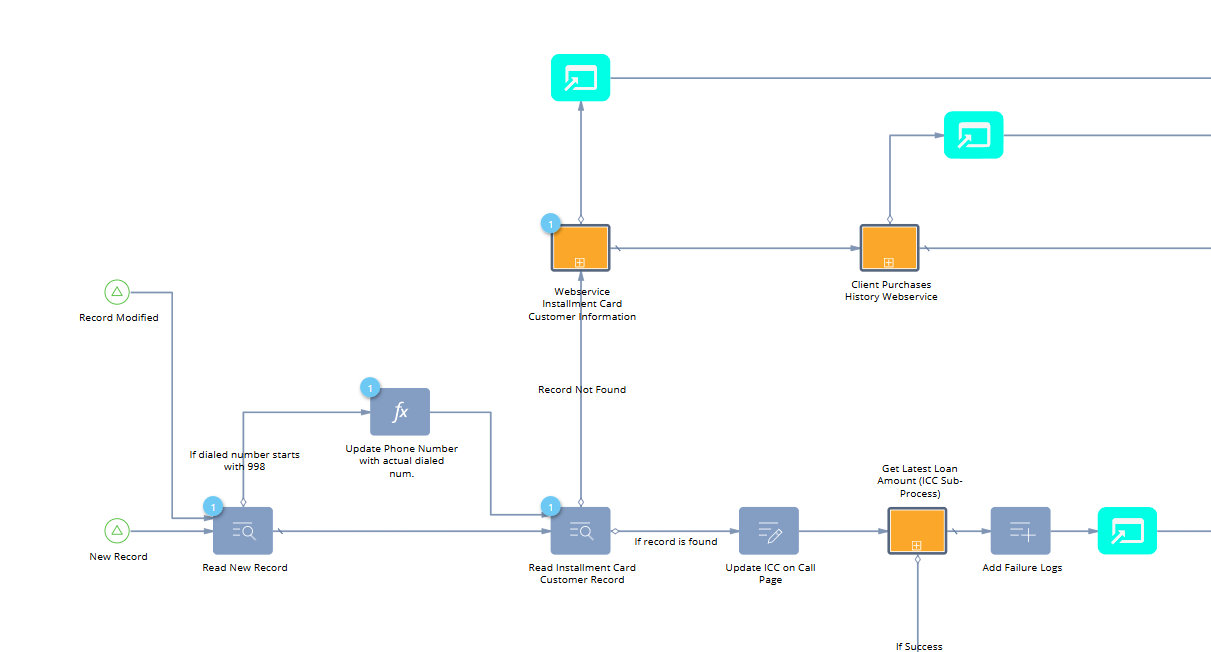Image resolution: width=1211 pixels, height=652 pixels.
Task: Open Webservice Installment Card Customer Information sub-process
Action: [x=581, y=248]
